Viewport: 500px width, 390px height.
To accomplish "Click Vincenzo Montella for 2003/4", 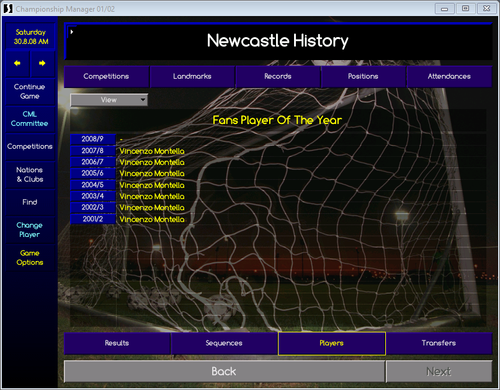I will point(152,196).
